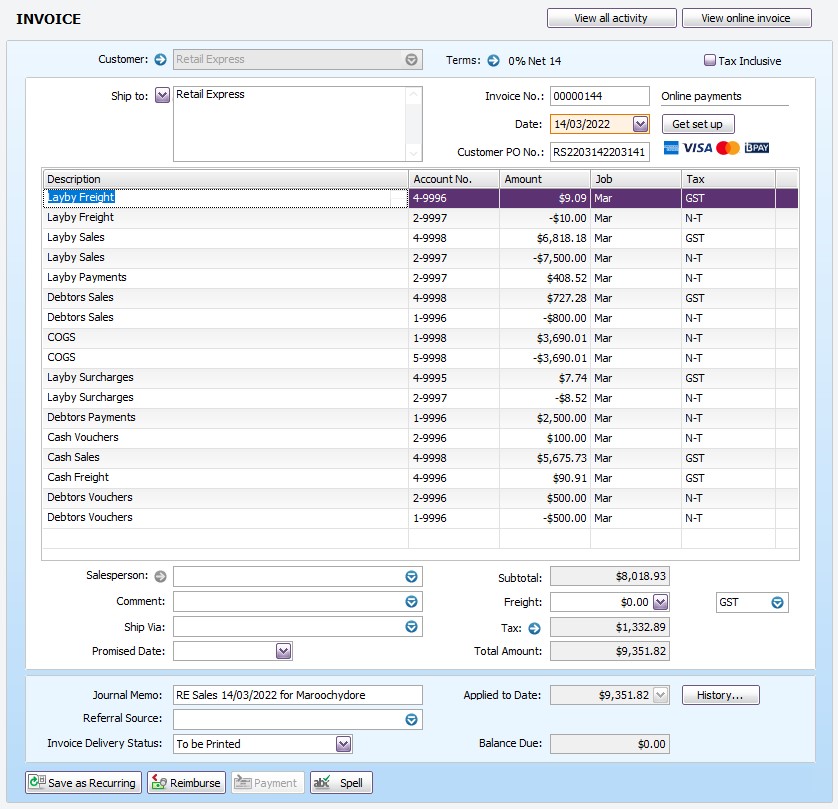Open the Invoice Delivery Status dropdown
This screenshot has width=838, height=809.
[x=343, y=744]
